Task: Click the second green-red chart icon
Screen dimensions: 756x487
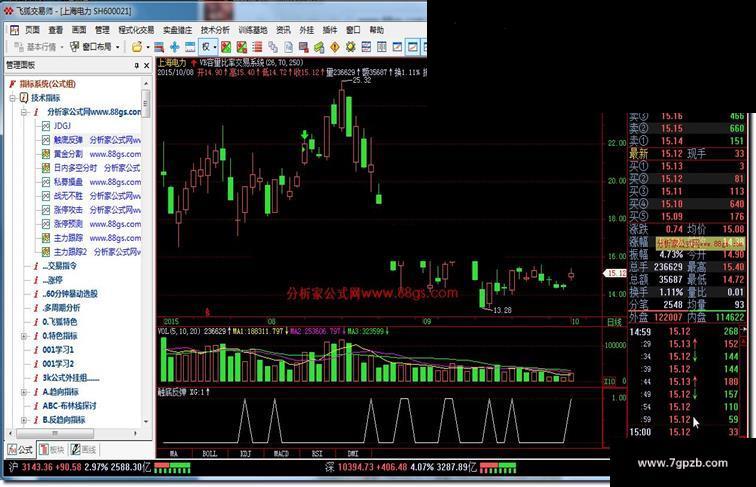Action: pyautogui.click(x=242, y=47)
